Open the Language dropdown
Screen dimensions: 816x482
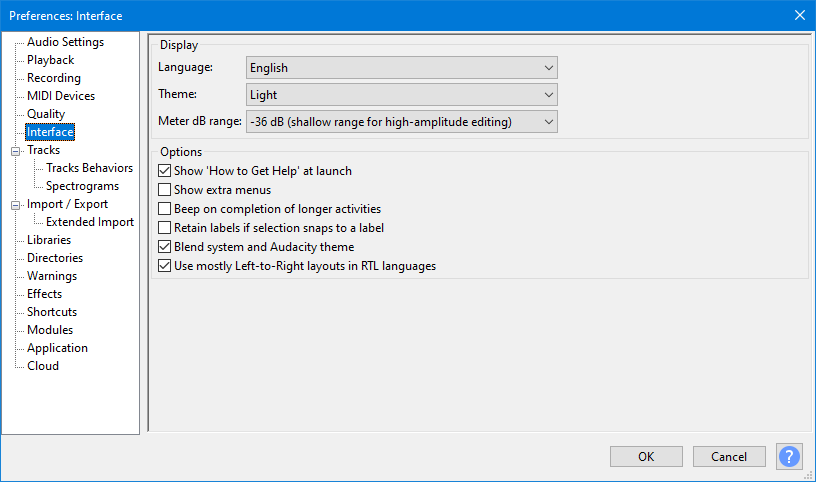401,68
